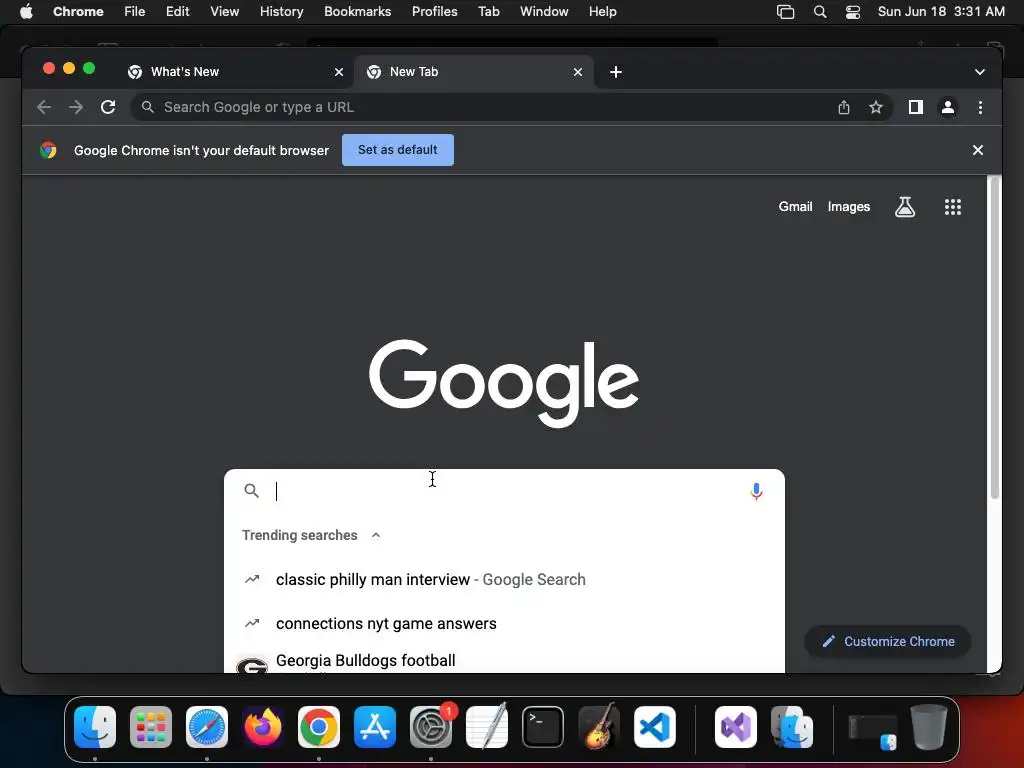Go back using the back arrow

(44, 107)
